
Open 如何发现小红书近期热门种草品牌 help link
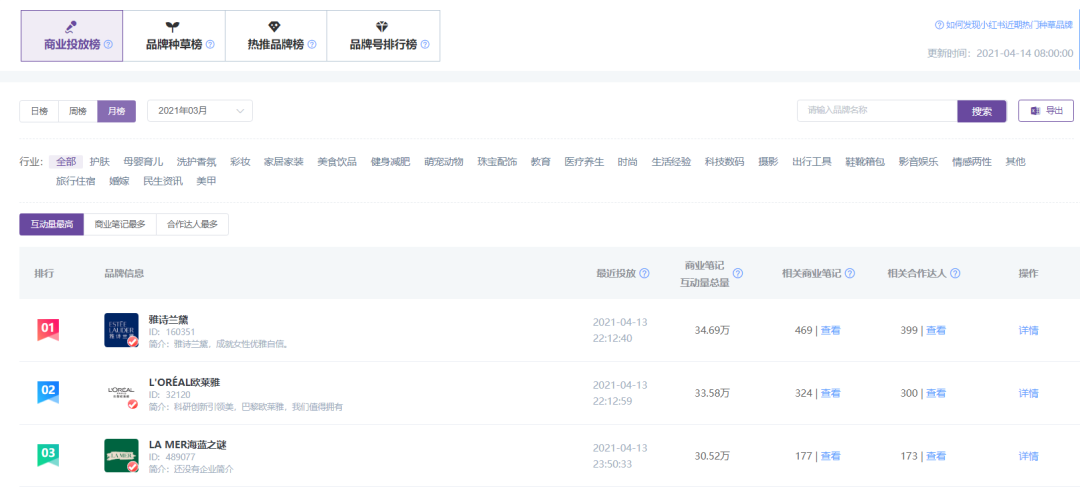pyautogui.click(x=1004, y=25)
